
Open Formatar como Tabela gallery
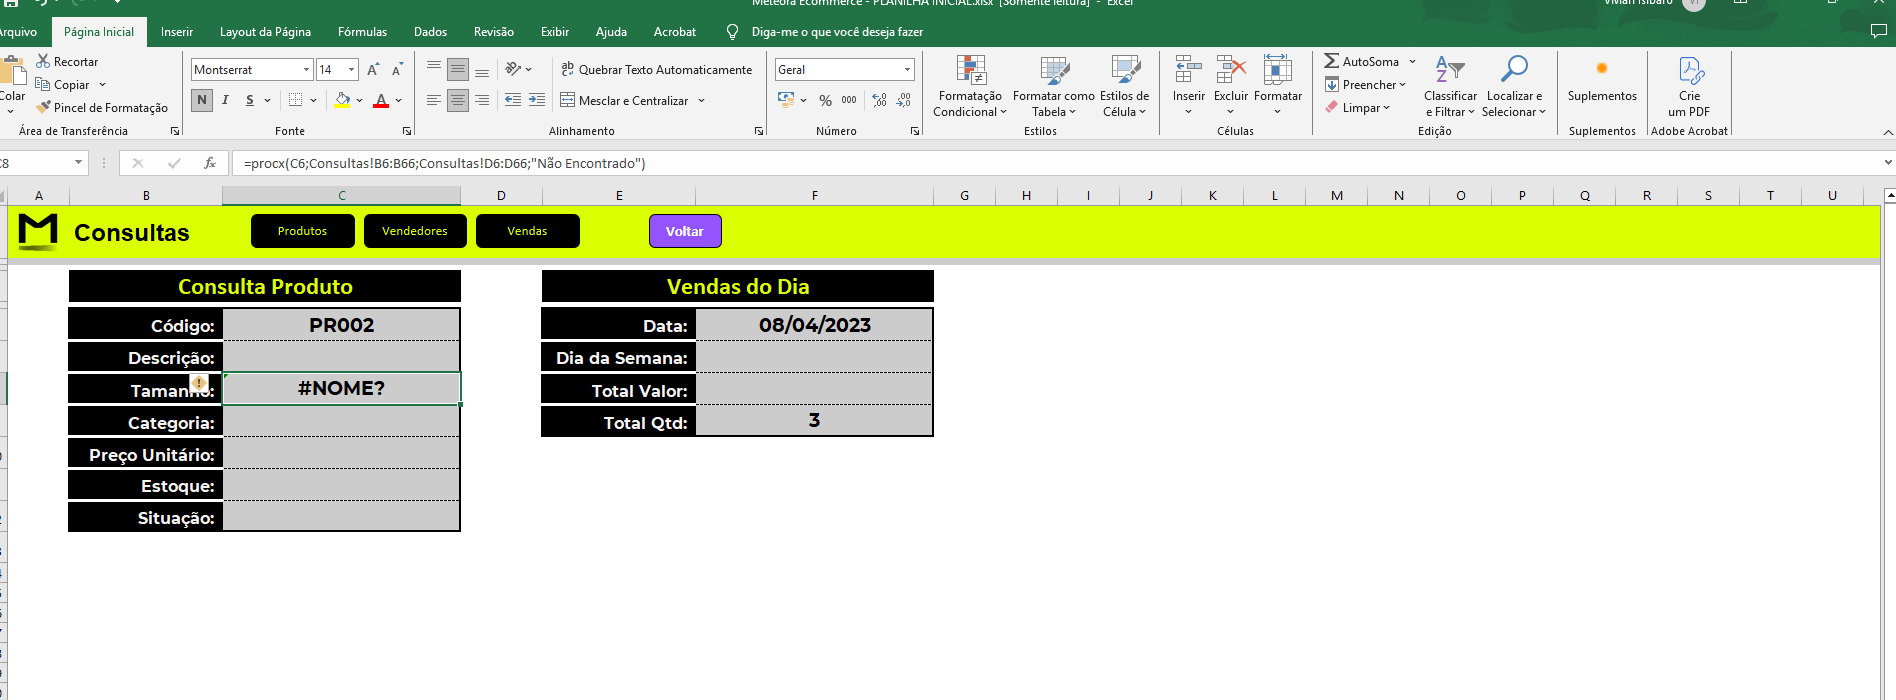click(x=1054, y=86)
